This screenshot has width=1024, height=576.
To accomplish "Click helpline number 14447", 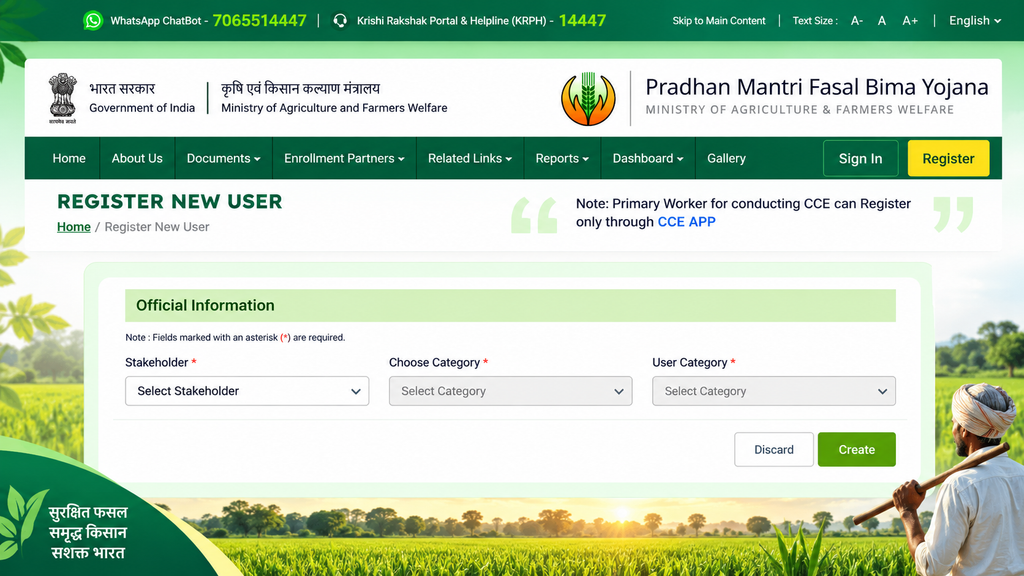I will point(582,21).
